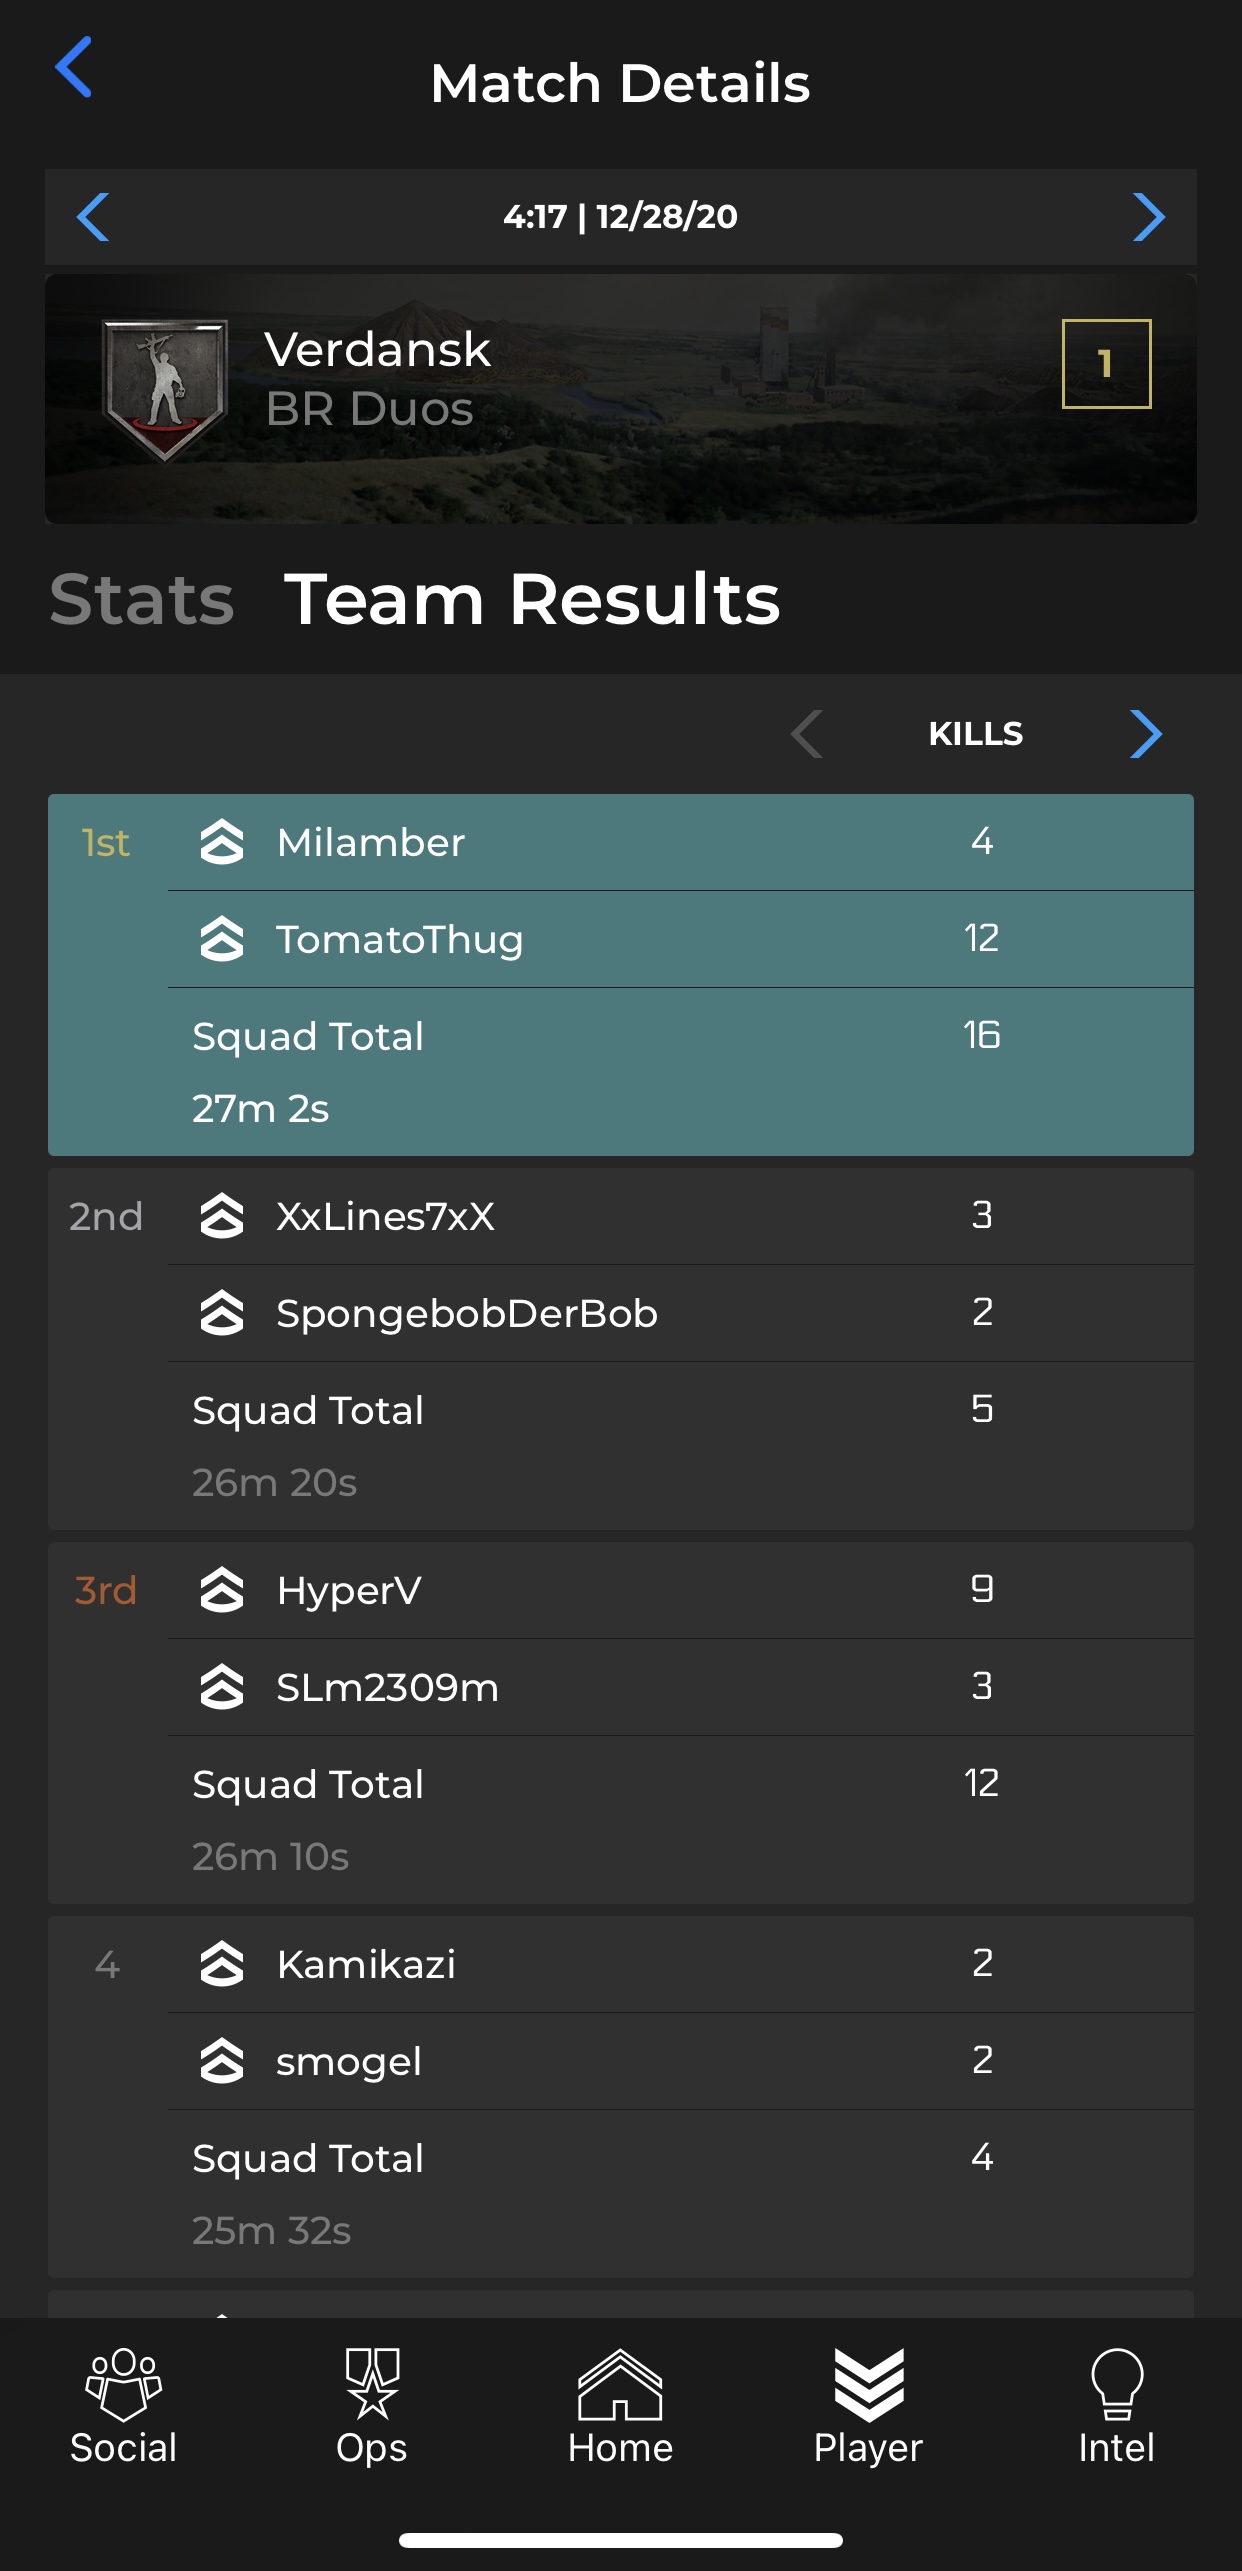Open player TomatoThug's row
This screenshot has width=1242, height=2571.
click(681, 939)
